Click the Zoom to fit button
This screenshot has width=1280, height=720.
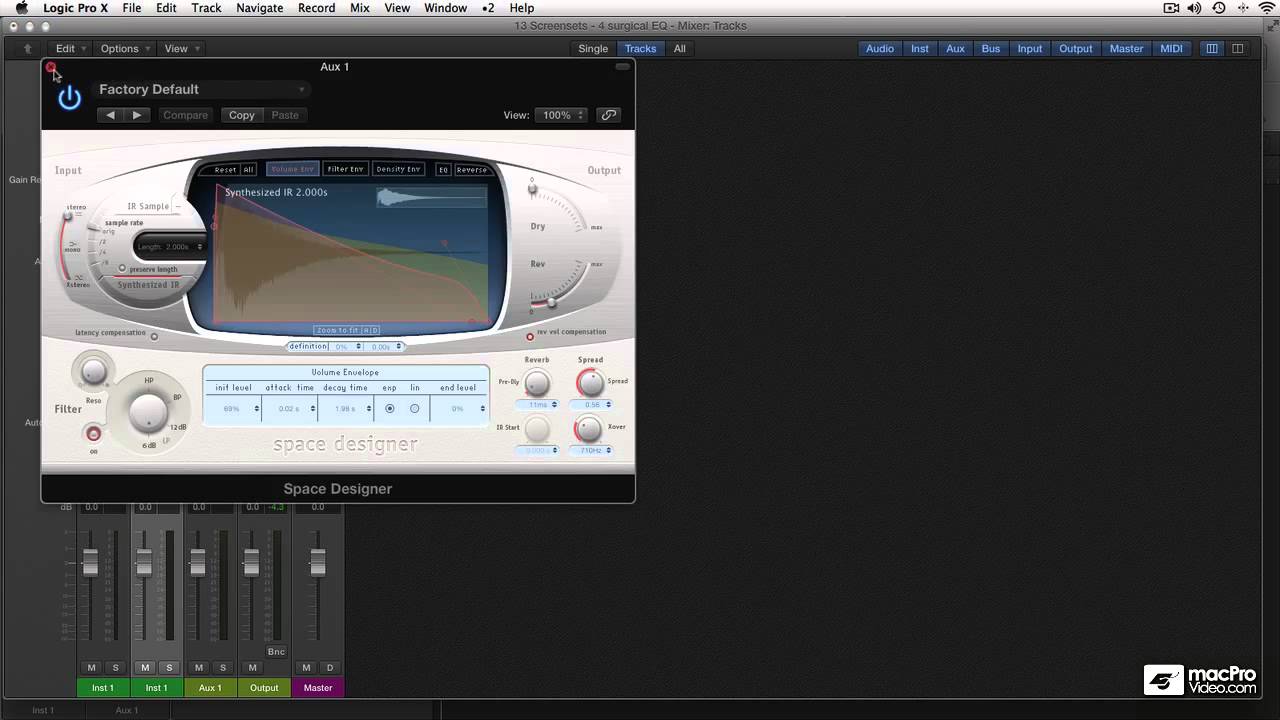click(347, 330)
